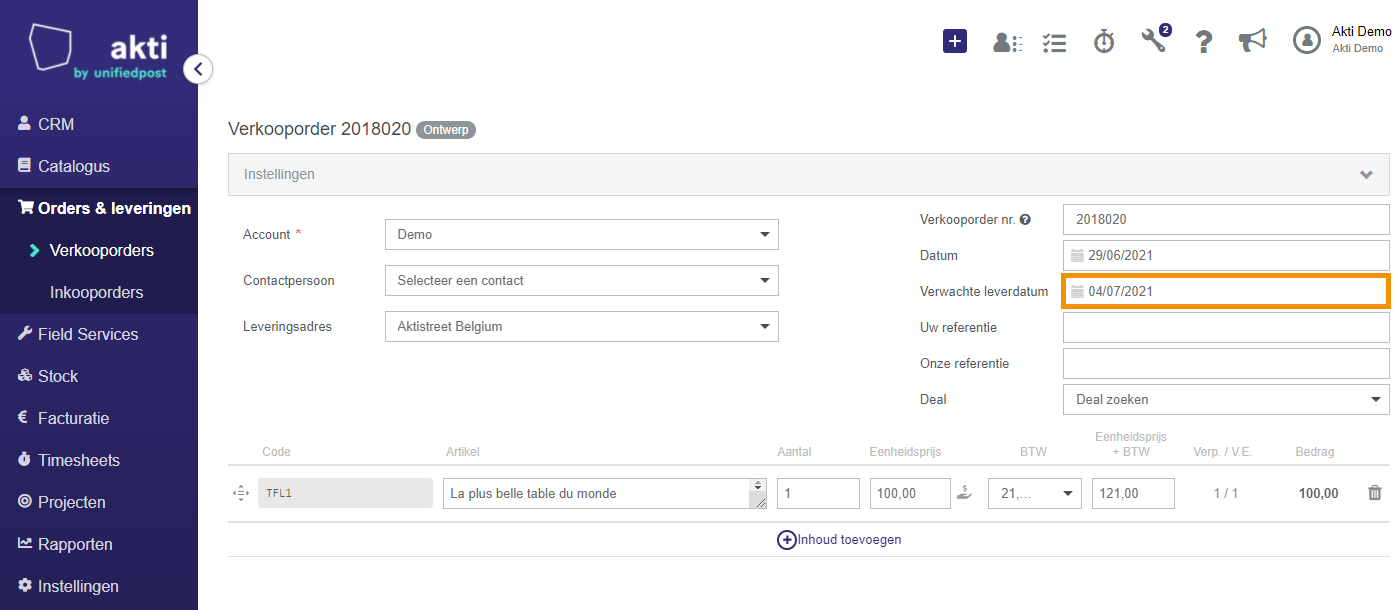Click the Artikel description text area
Screen dimensions: 1400x610
tap(605, 493)
